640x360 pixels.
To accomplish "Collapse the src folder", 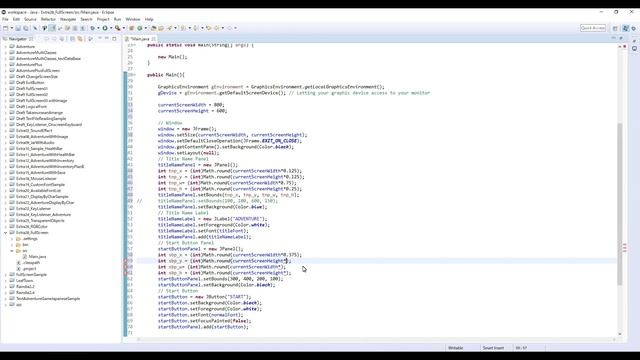I will [x=12, y=251].
